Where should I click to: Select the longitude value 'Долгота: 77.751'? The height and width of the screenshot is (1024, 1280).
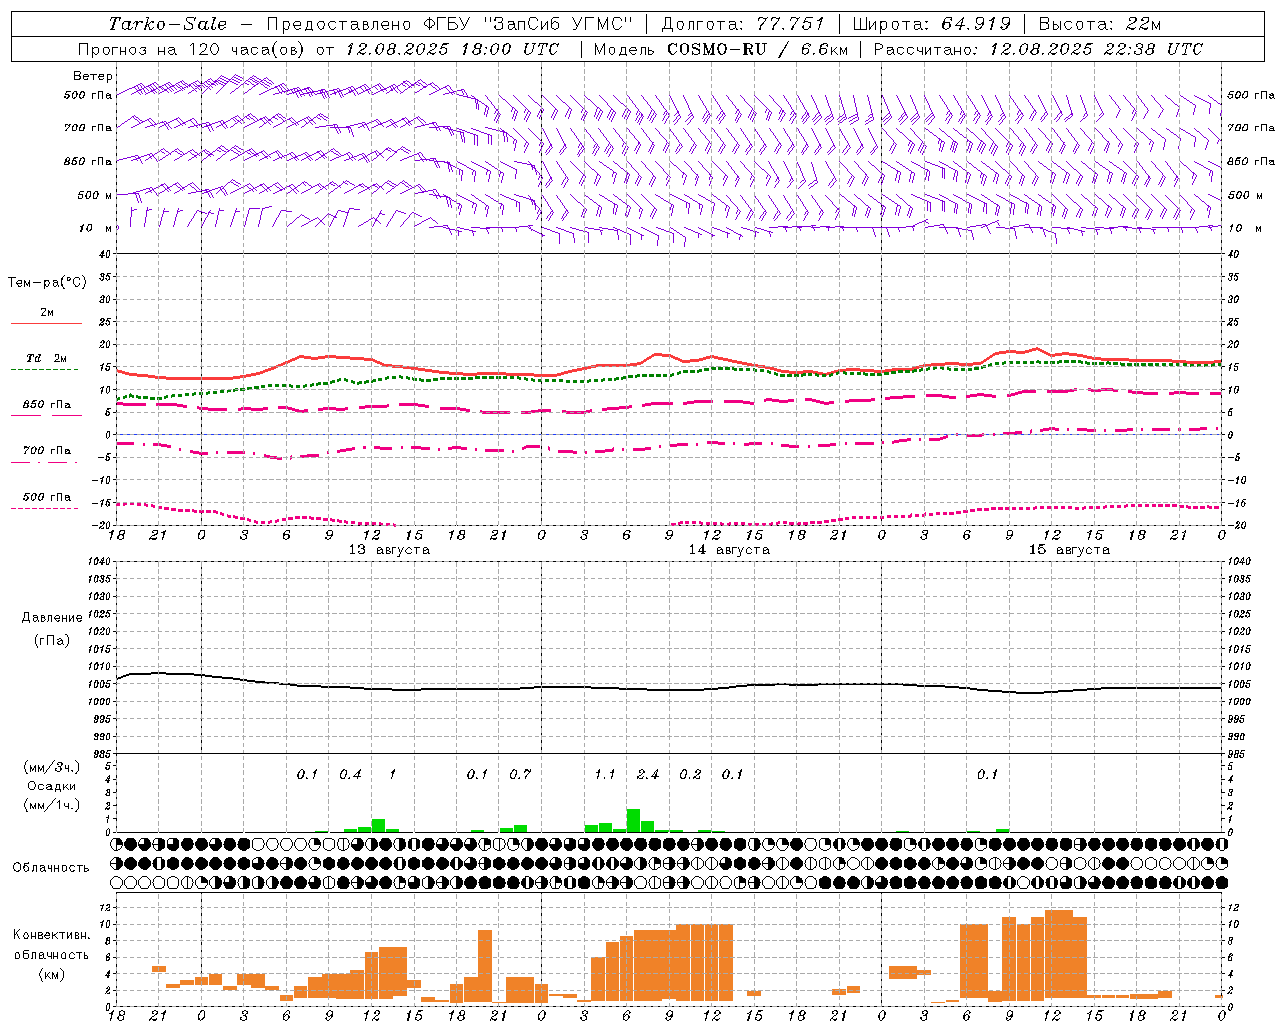[743, 24]
